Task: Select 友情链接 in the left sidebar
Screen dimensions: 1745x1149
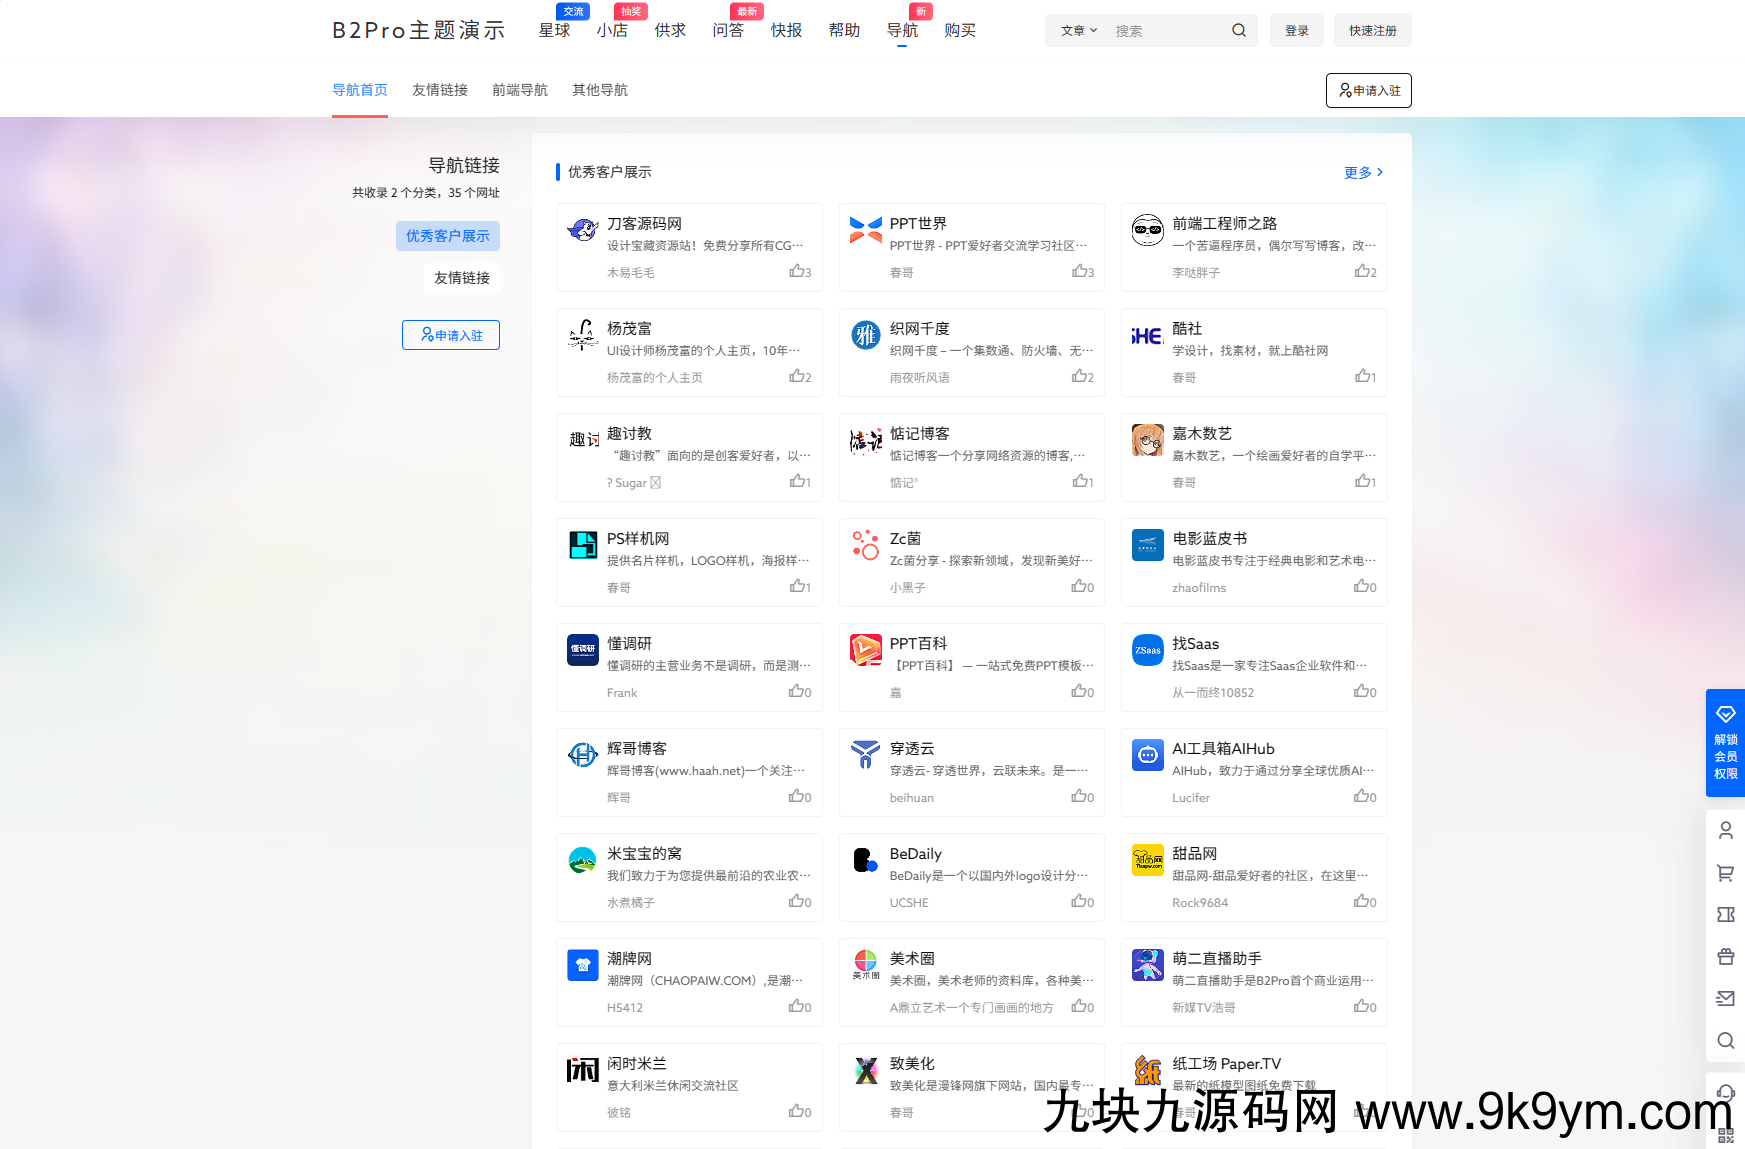Action: coord(461,278)
